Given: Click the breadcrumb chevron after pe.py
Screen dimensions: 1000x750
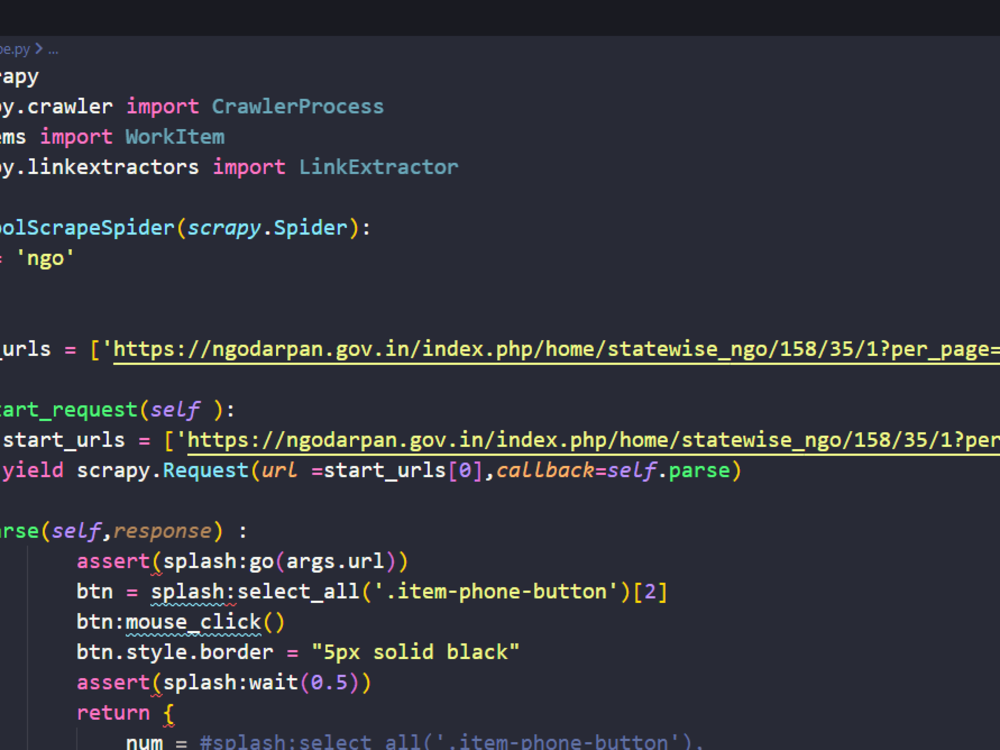Looking at the screenshot, I should point(39,48).
